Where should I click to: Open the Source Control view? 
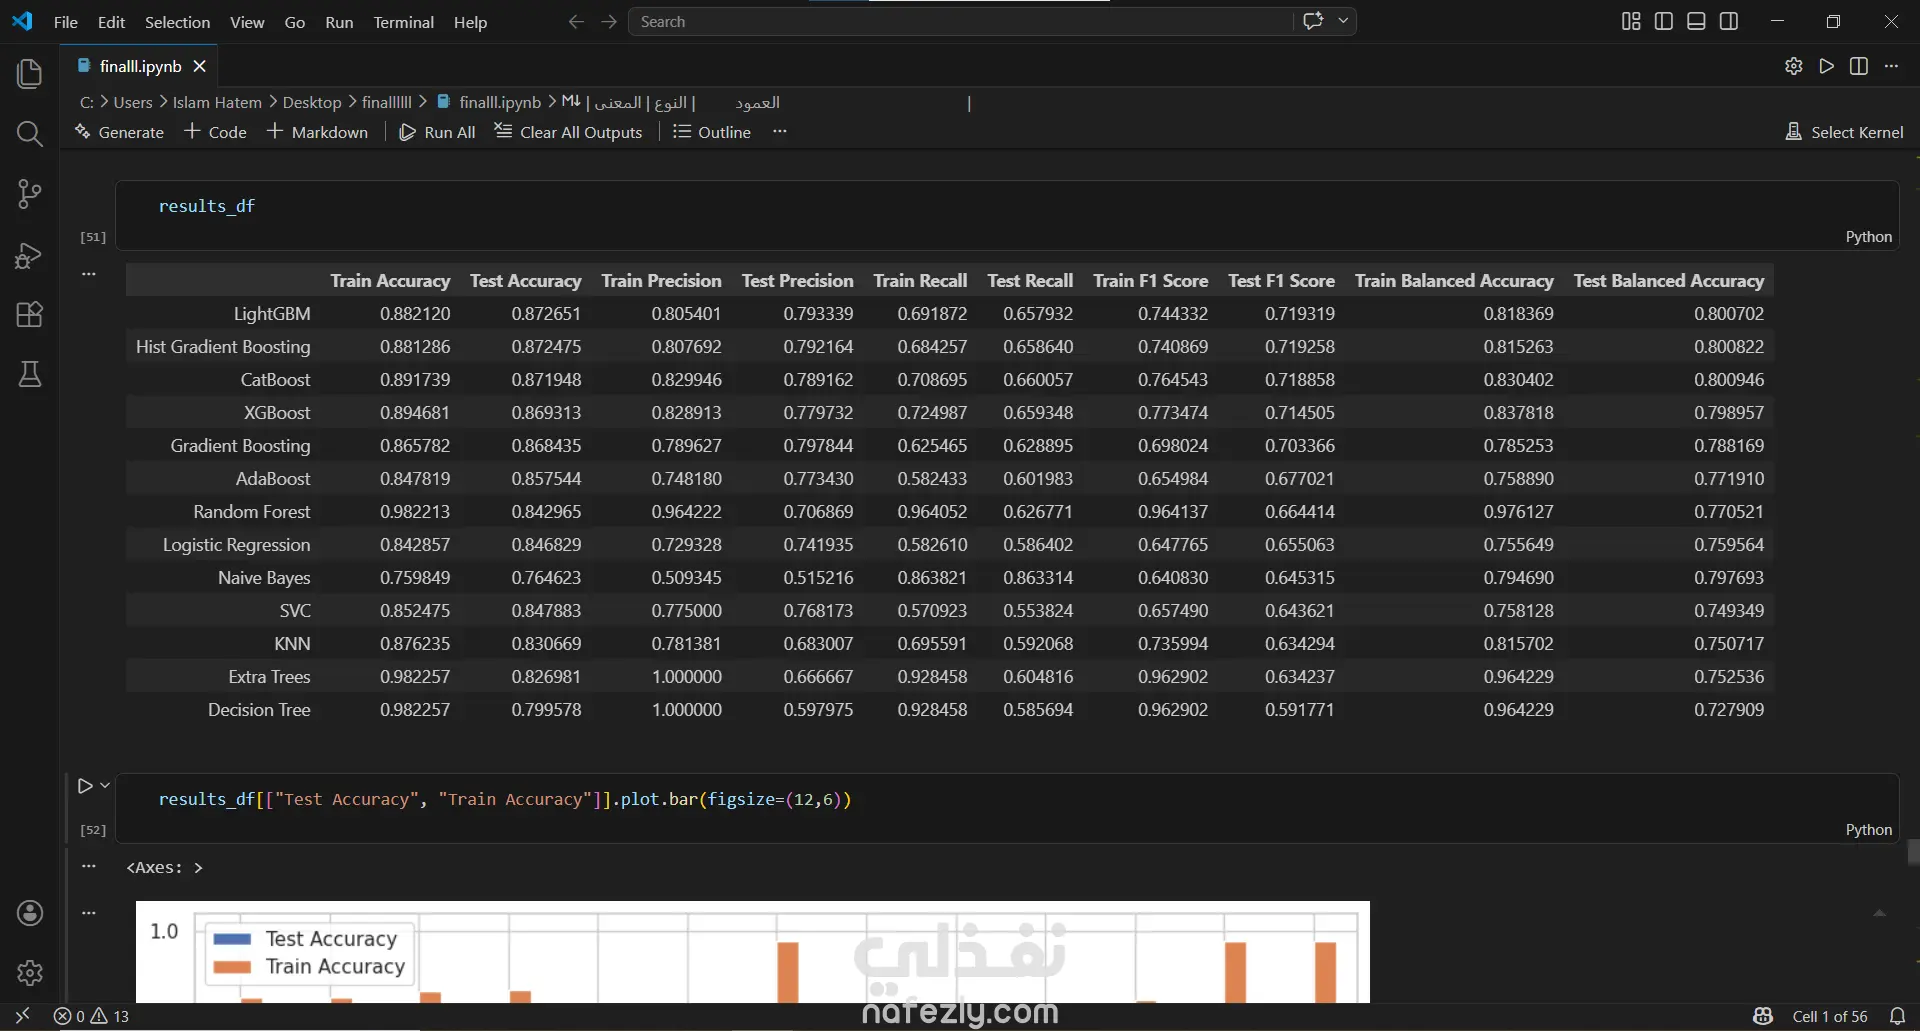[30, 194]
